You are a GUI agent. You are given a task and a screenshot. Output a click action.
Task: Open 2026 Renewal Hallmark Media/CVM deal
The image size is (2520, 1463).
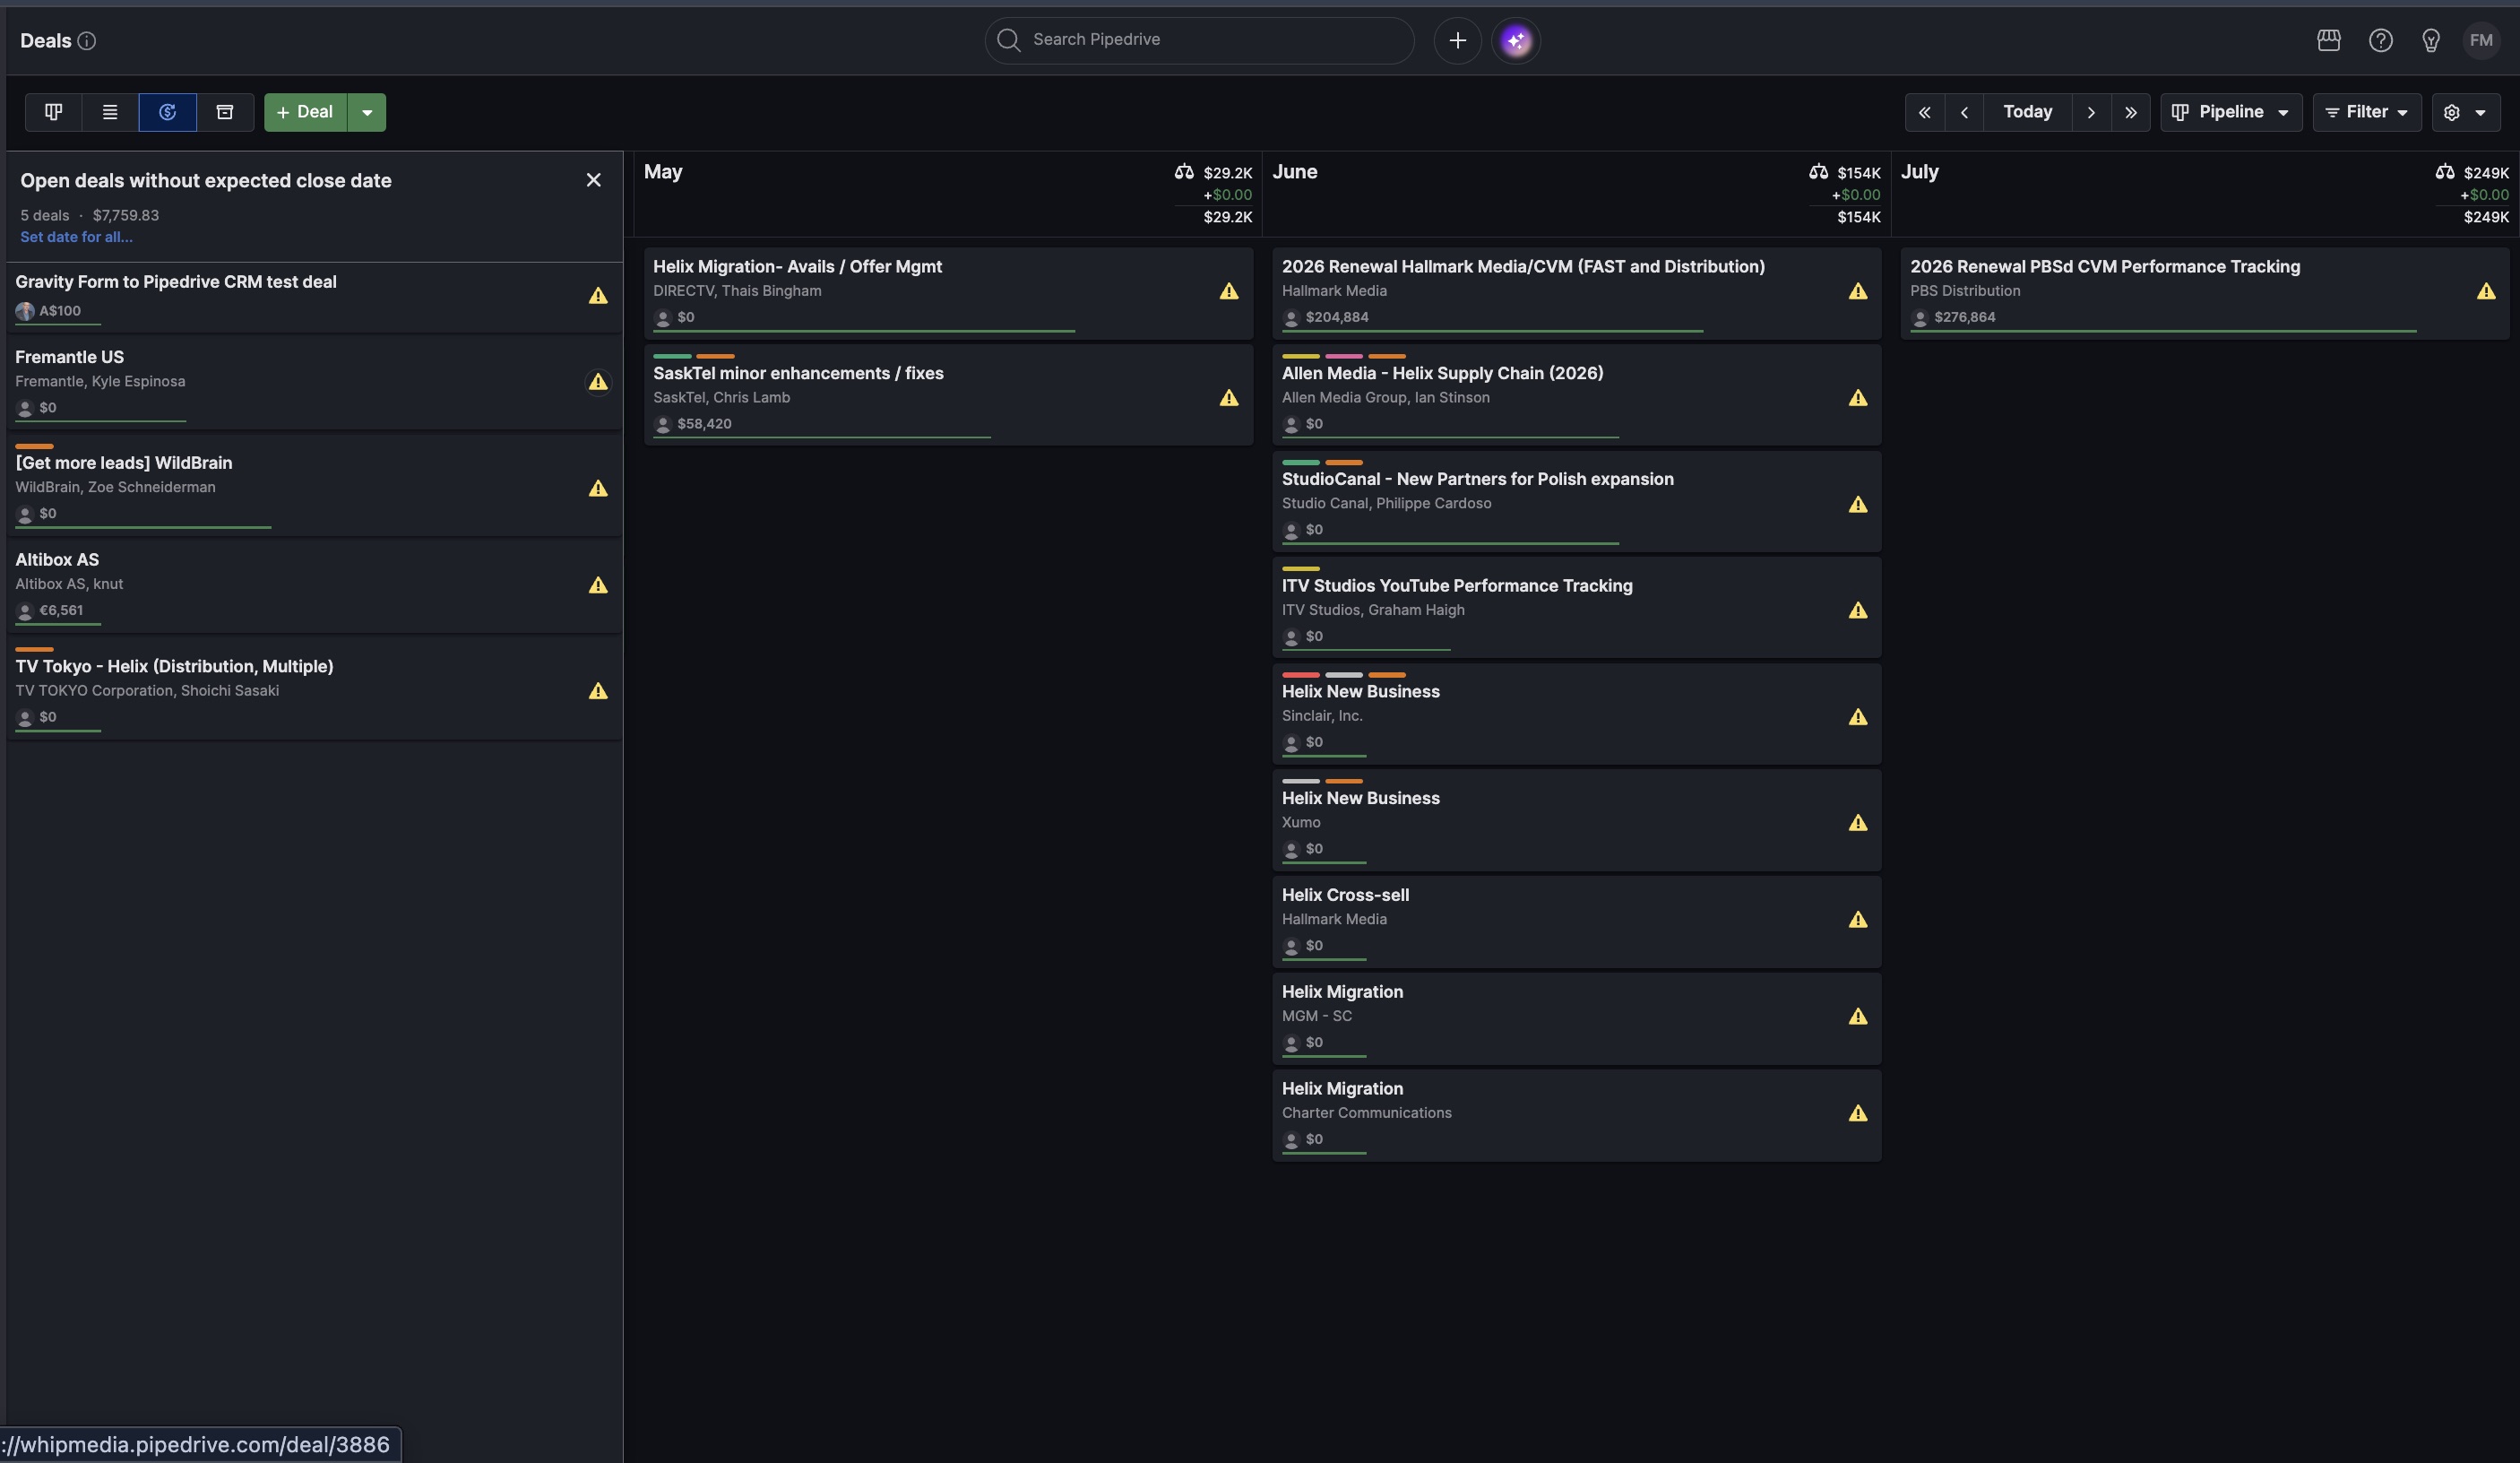[x=1576, y=293]
